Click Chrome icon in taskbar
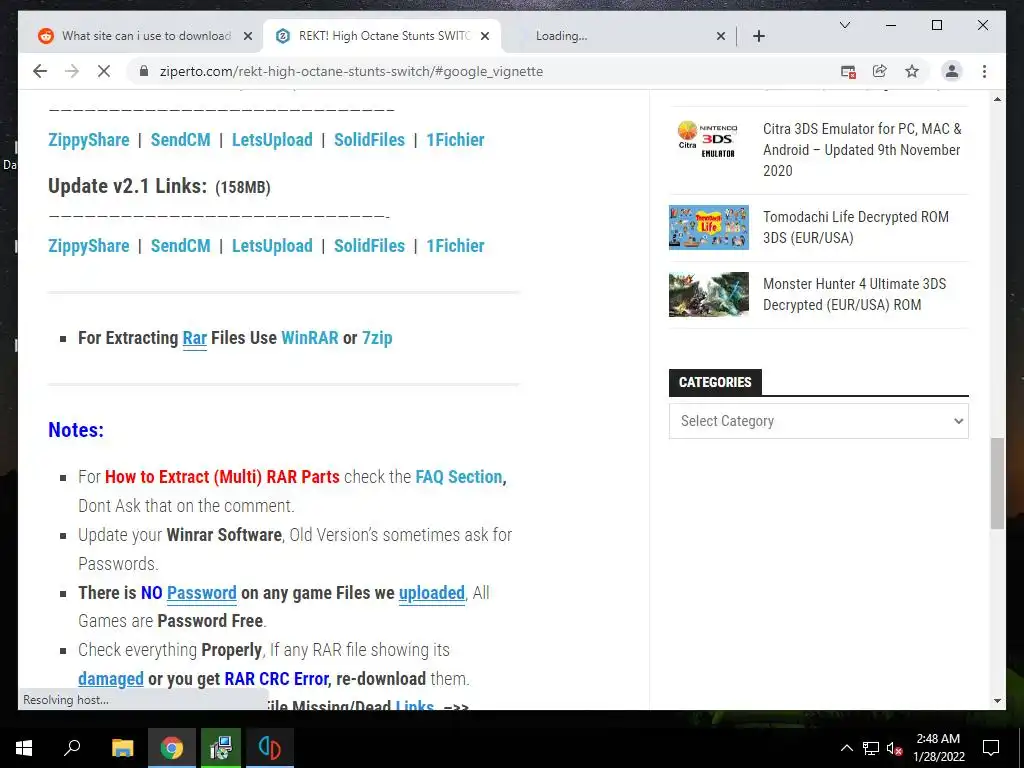 click(x=172, y=748)
